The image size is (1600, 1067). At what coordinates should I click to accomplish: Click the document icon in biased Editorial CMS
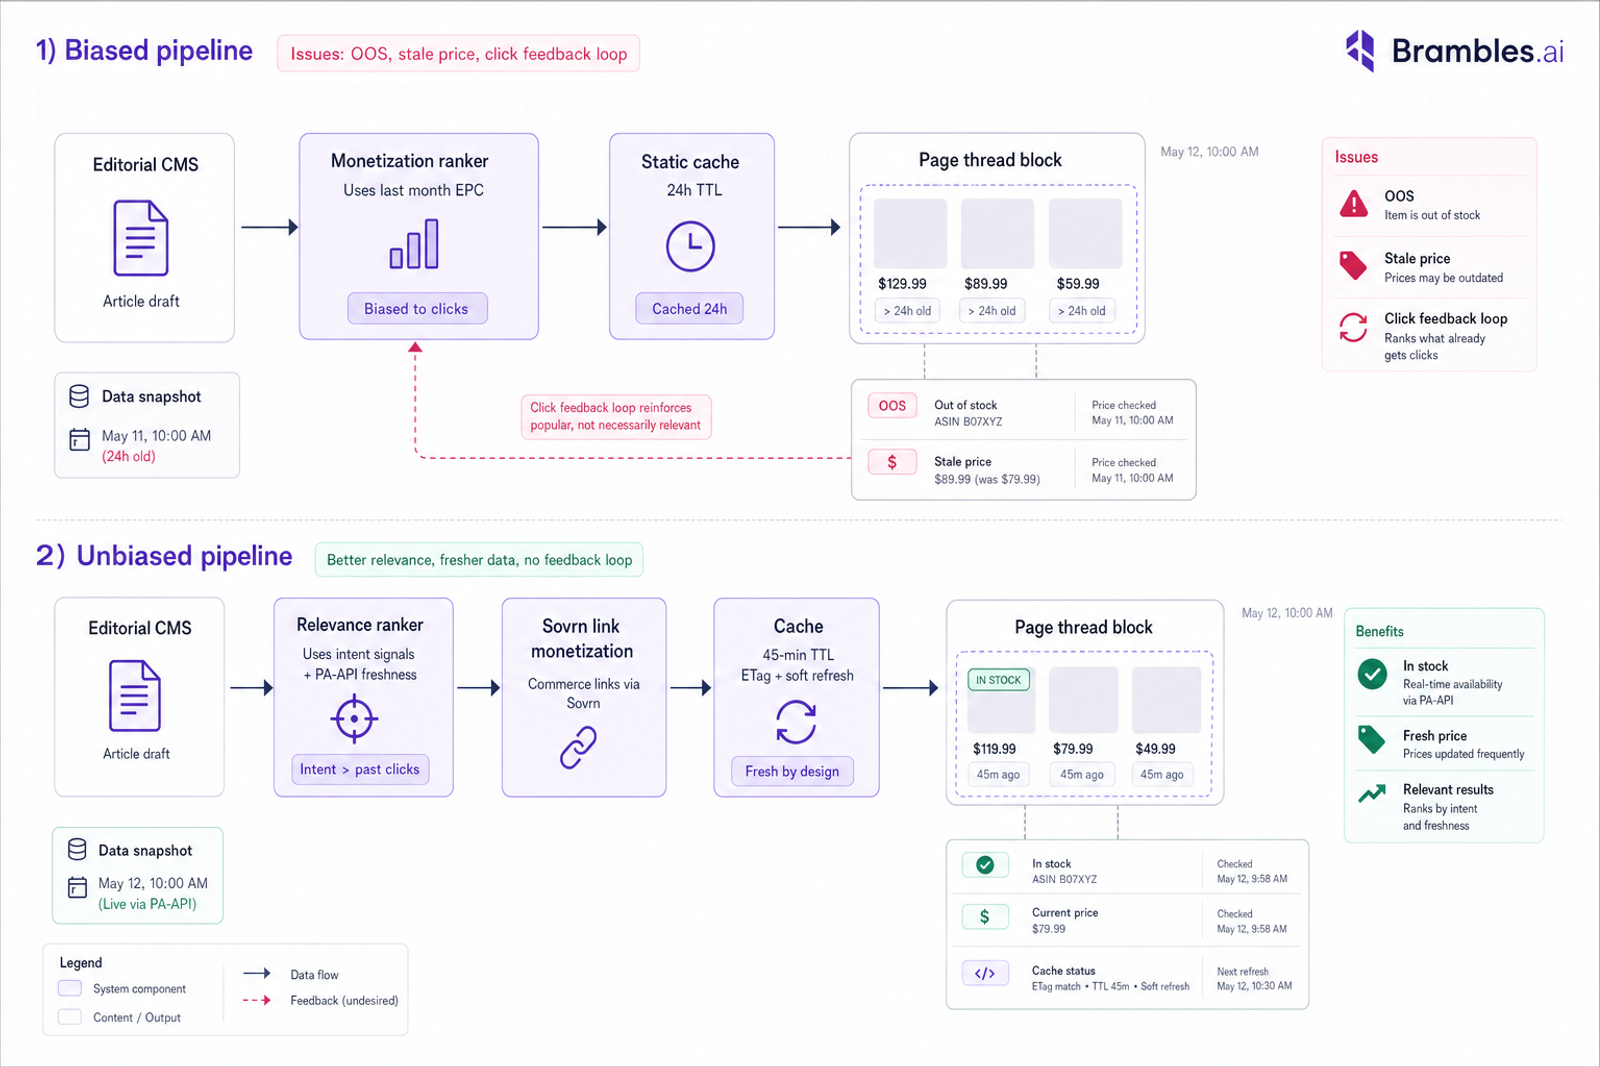(x=141, y=238)
